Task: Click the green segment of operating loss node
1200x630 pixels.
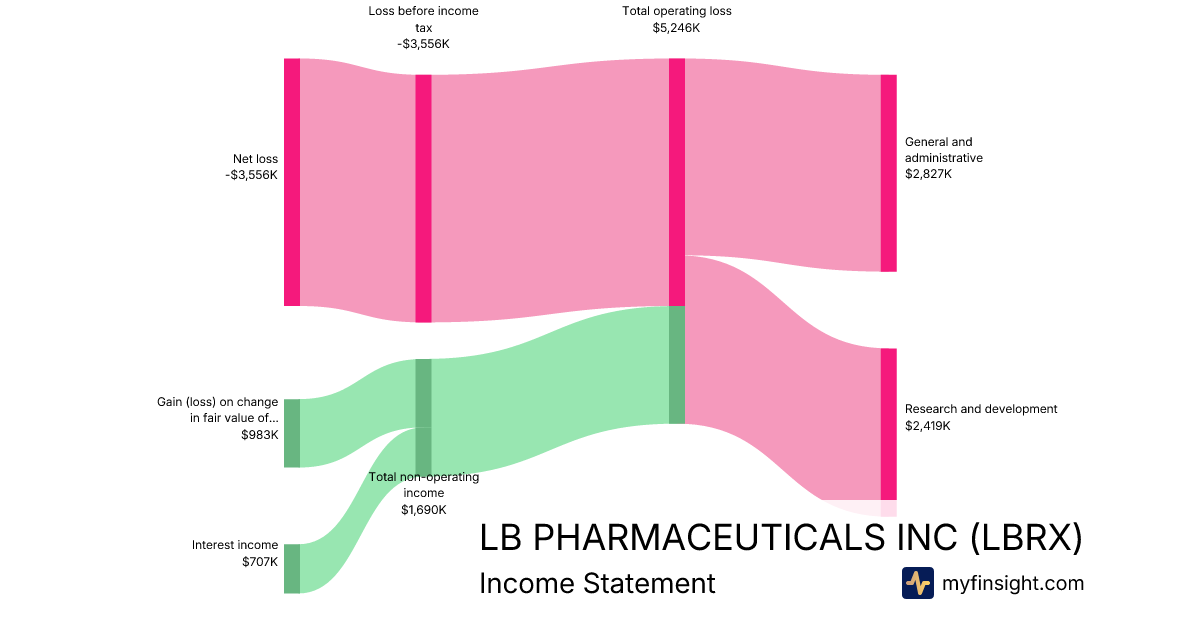Action: (677, 364)
